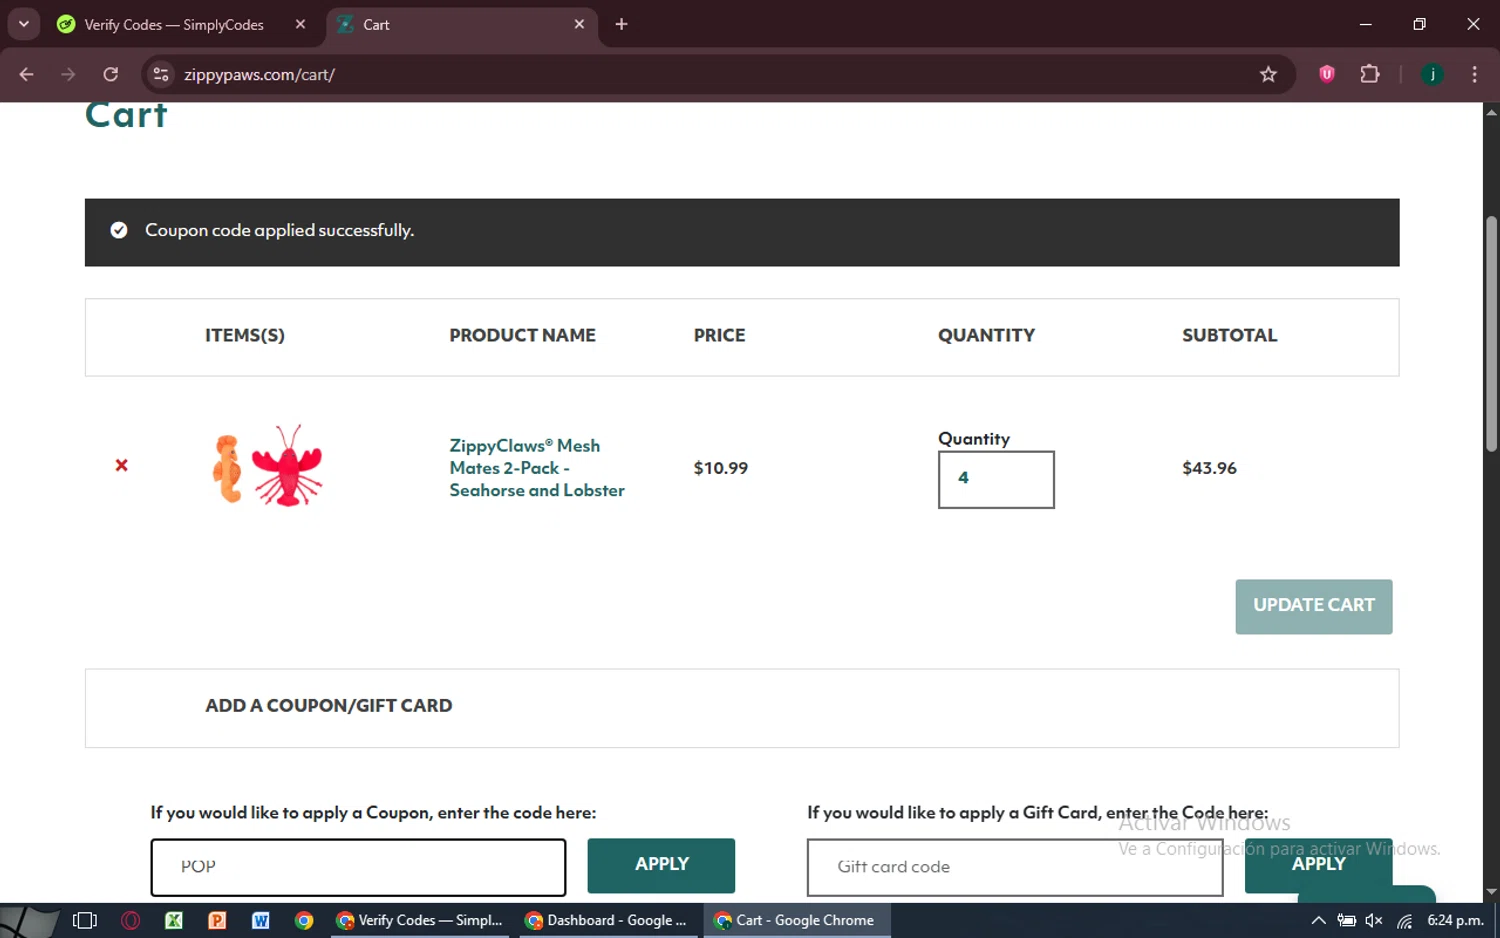Launch Opera from the taskbar
The height and width of the screenshot is (938, 1500).
130,920
